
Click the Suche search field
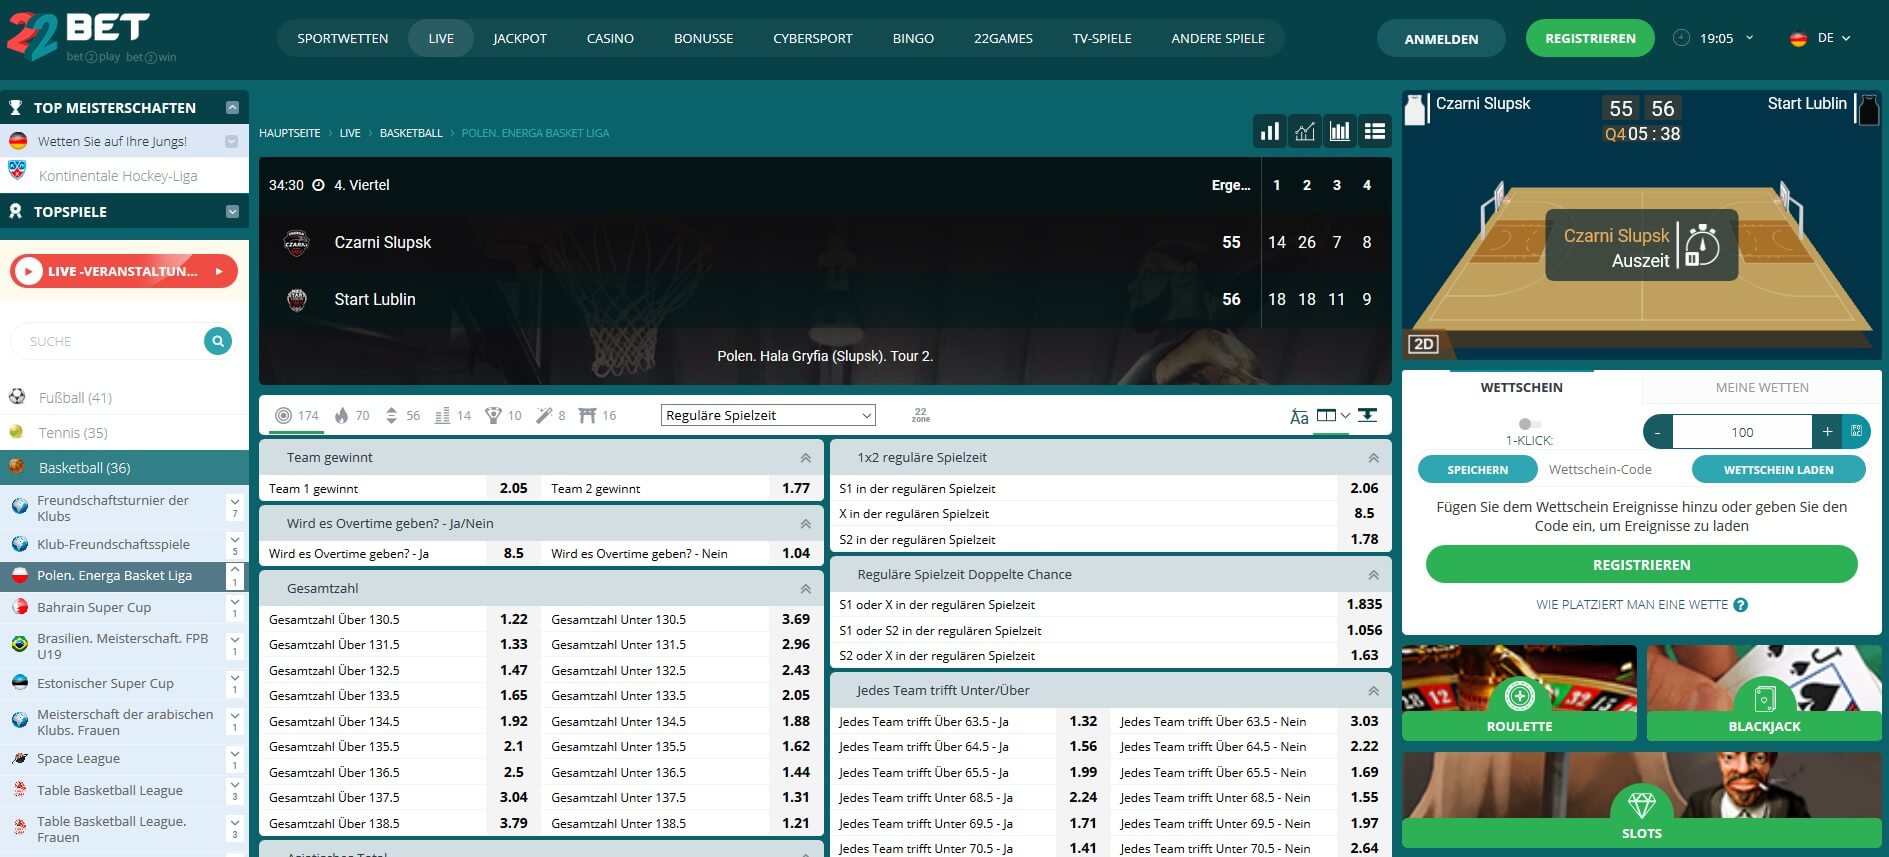tap(108, 341)
